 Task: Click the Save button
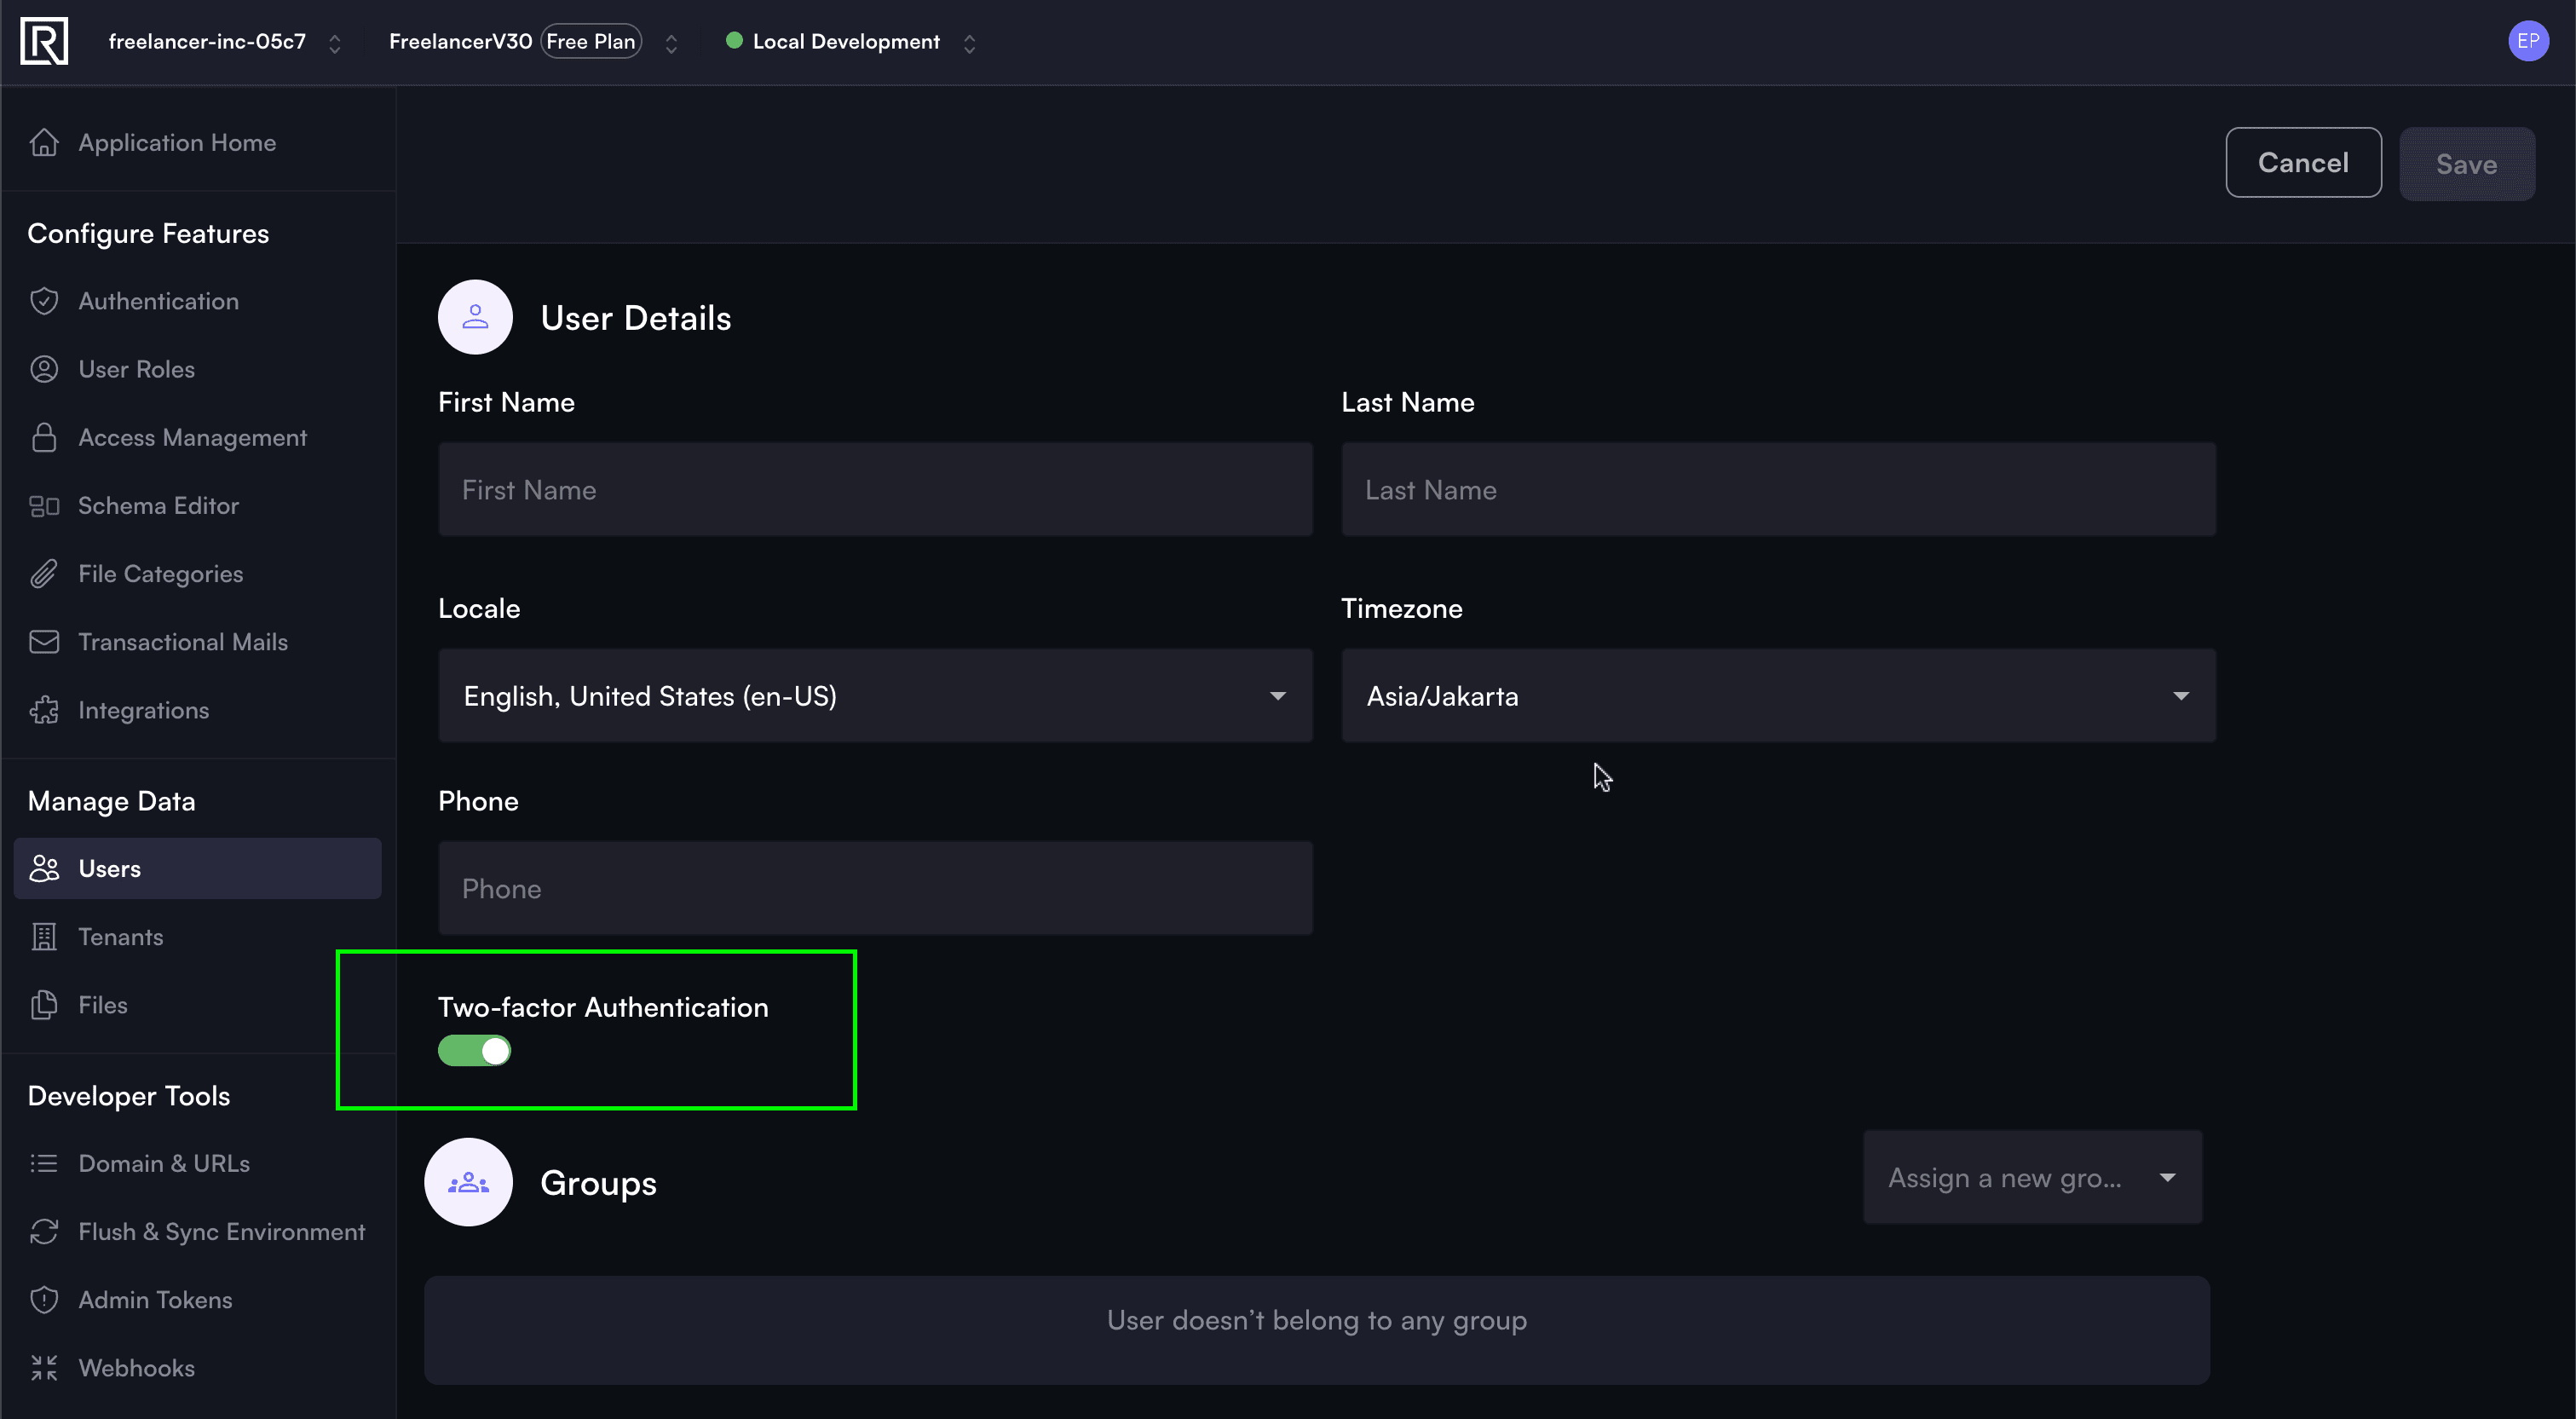pyautogui.click(x=2466, y=163)
